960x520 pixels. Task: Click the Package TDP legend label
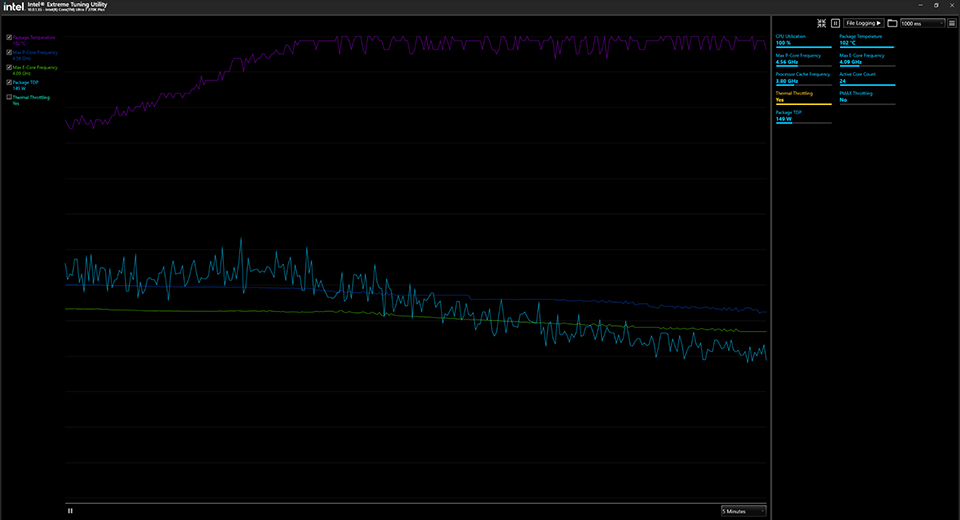coord(26,82)
